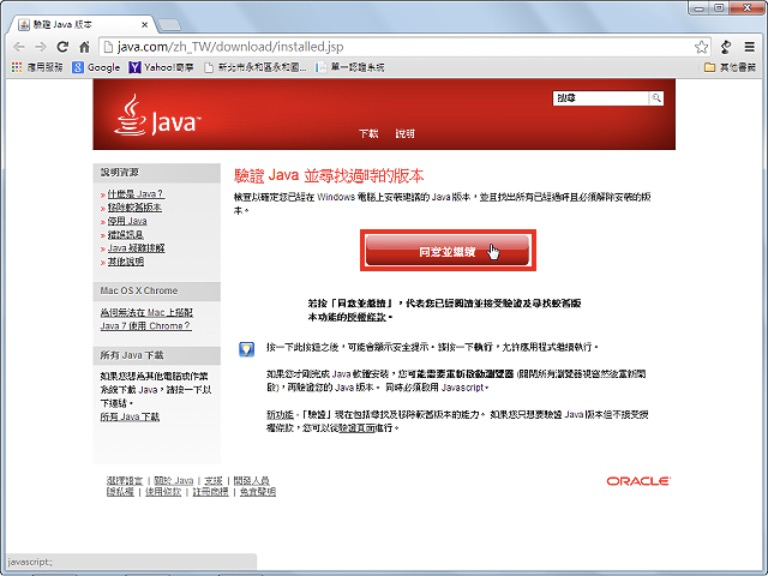The image size is (768, 578).
Task: Open the 隱私權 footer link
Action: [x=120, y=492]
